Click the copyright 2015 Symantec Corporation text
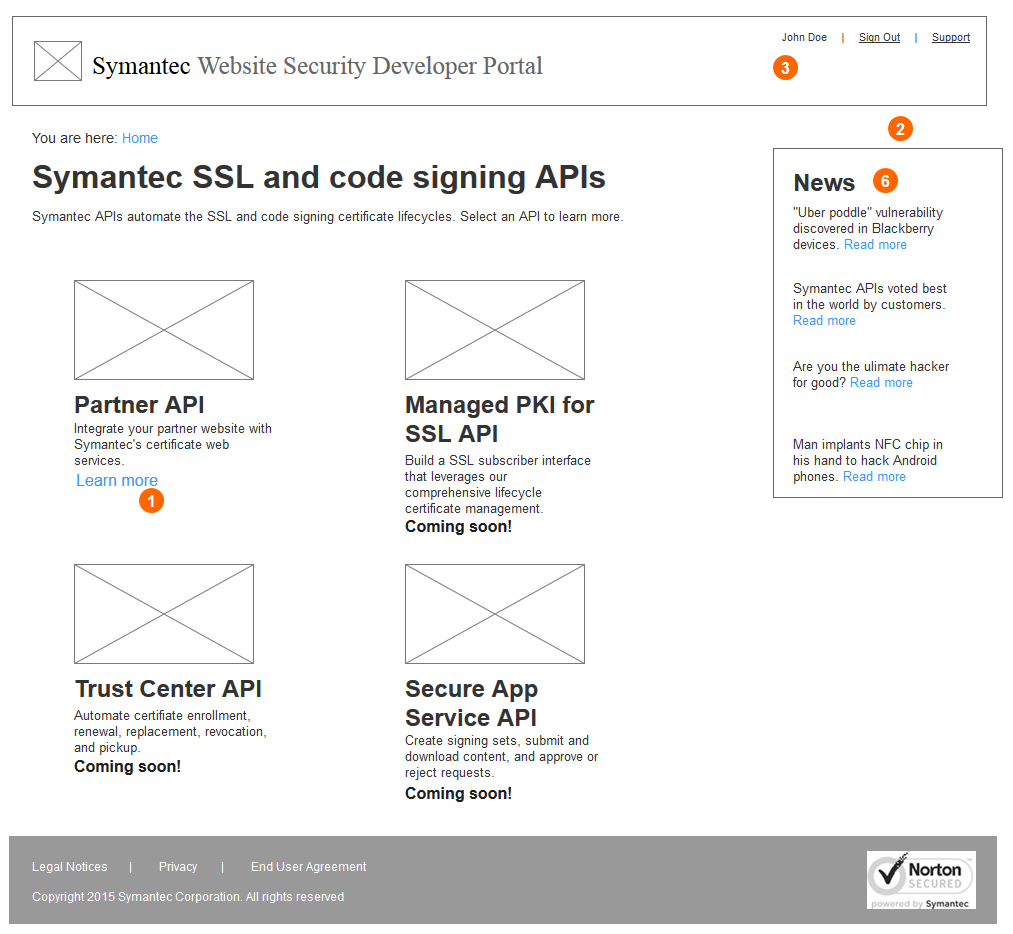 188,897
